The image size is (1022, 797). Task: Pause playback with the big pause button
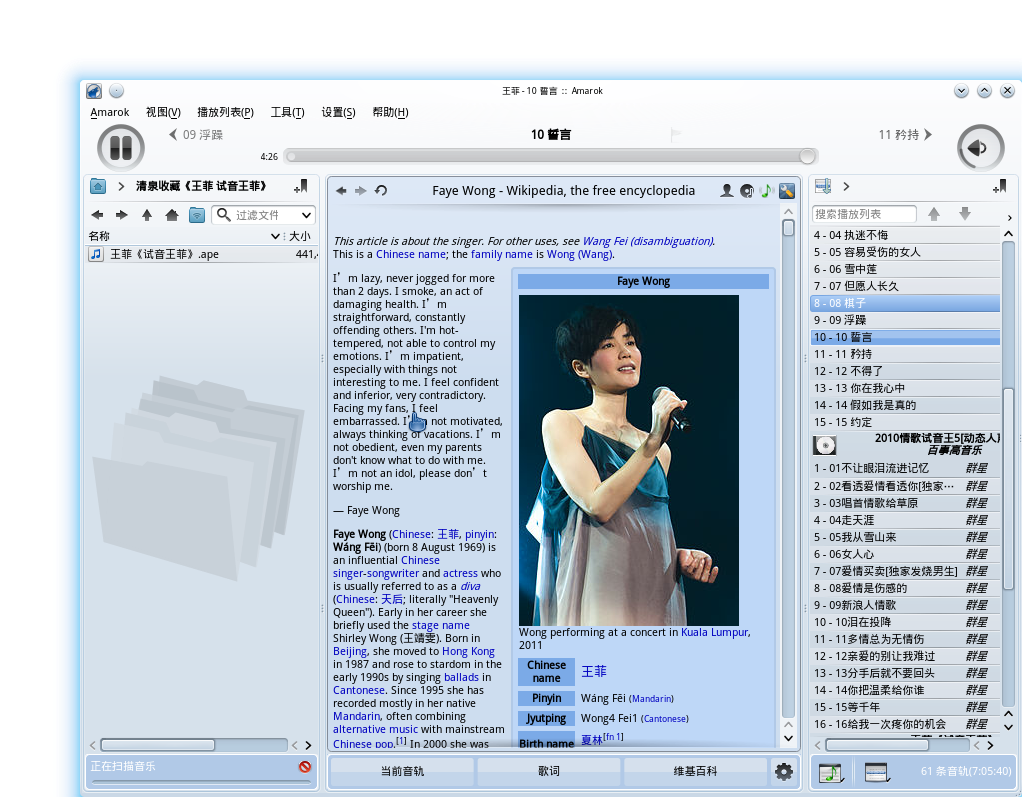point(121,147)
